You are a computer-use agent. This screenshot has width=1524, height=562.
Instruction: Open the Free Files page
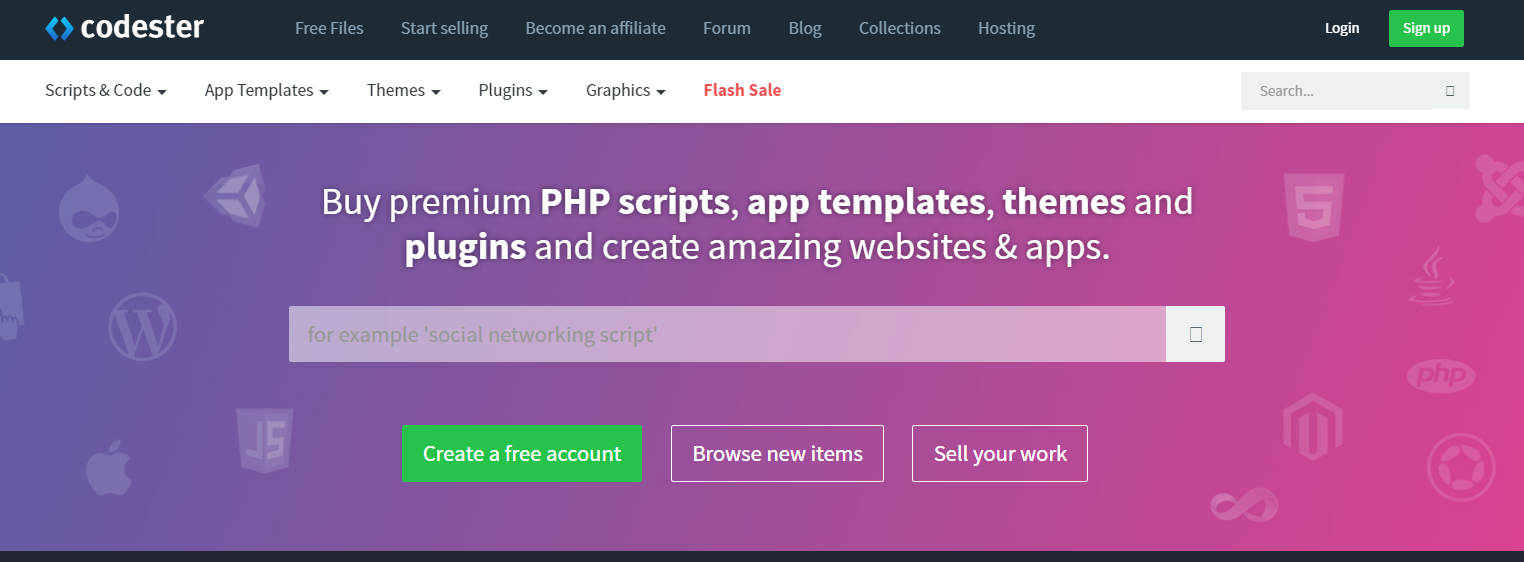pyautogui.click(x=329, y=28)
